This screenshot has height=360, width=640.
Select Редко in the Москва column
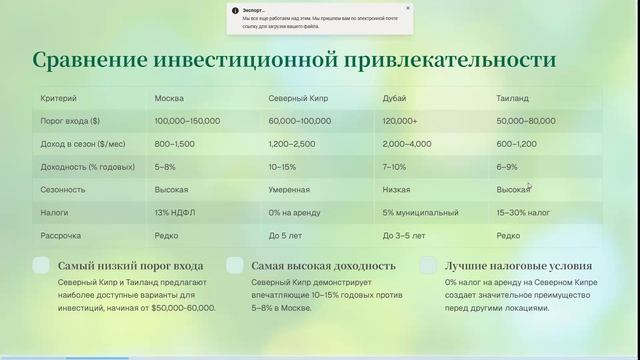click(x=166, y=236)
